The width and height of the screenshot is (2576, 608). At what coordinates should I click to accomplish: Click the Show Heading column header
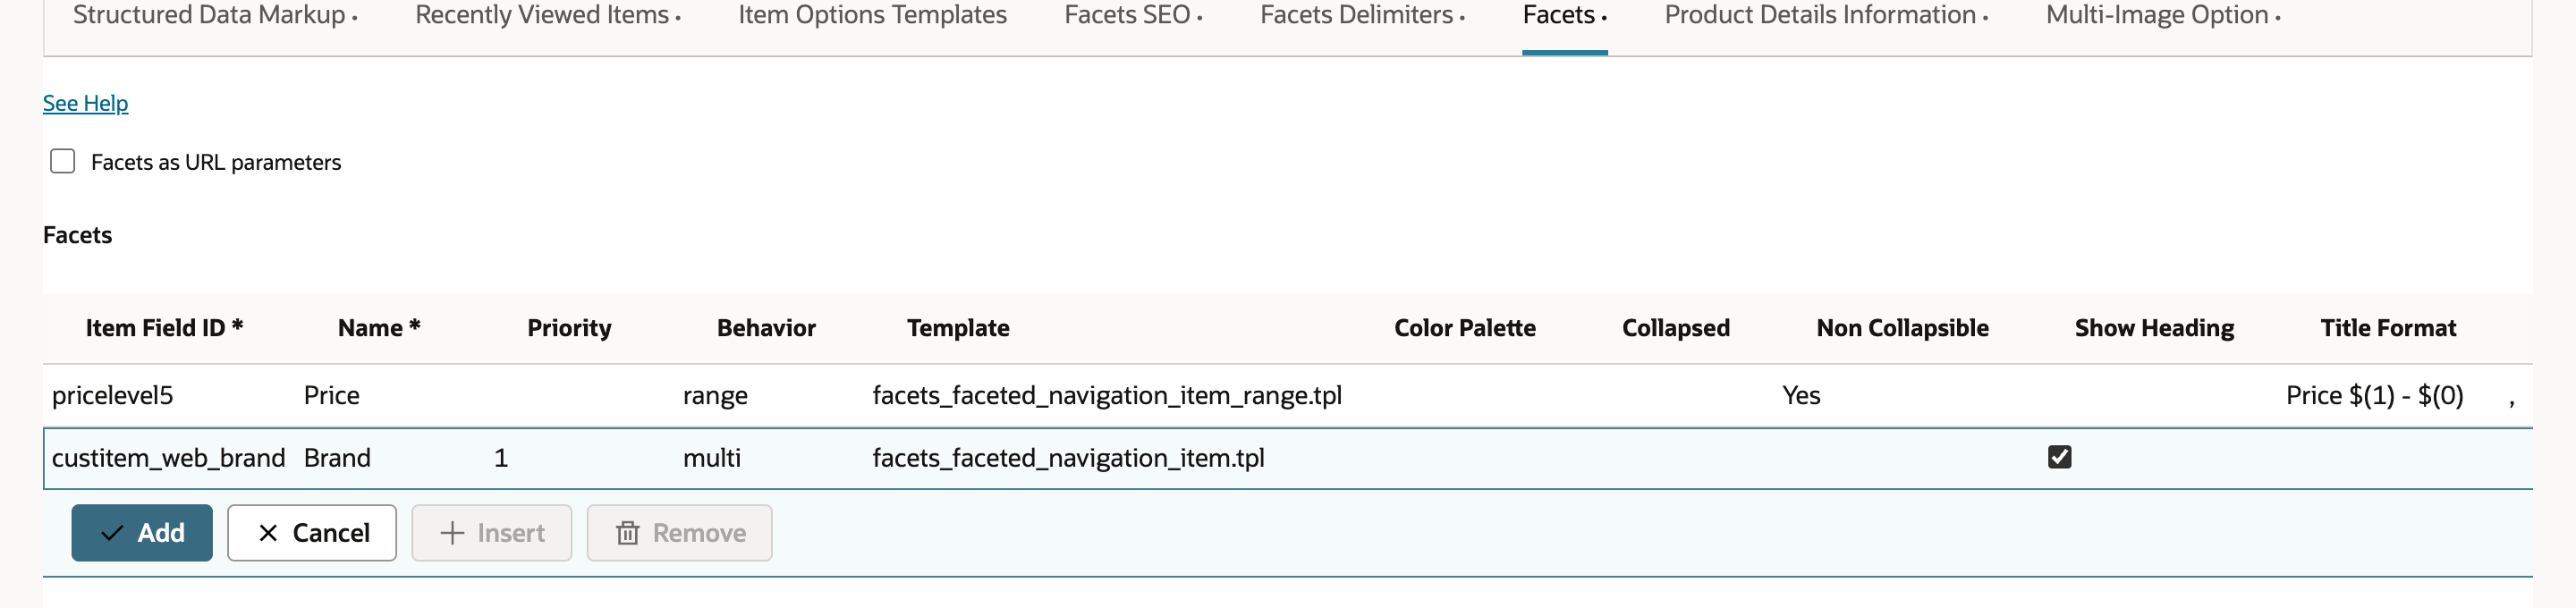[2154, 328]
